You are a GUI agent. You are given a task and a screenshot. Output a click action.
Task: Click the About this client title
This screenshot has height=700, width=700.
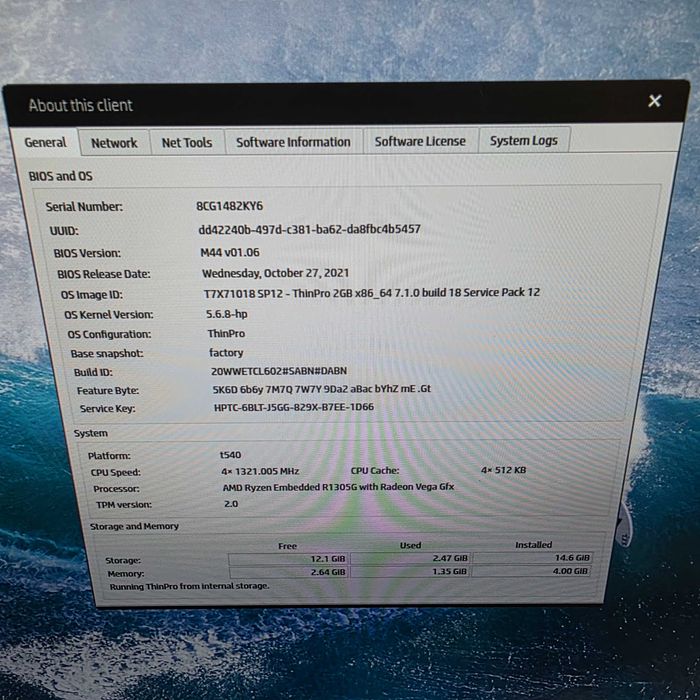tap(80, 105)
